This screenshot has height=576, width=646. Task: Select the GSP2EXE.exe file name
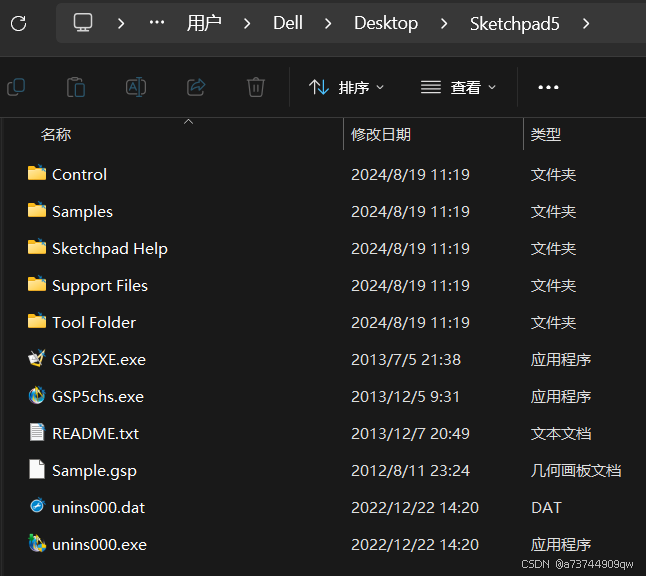(99, 360)
